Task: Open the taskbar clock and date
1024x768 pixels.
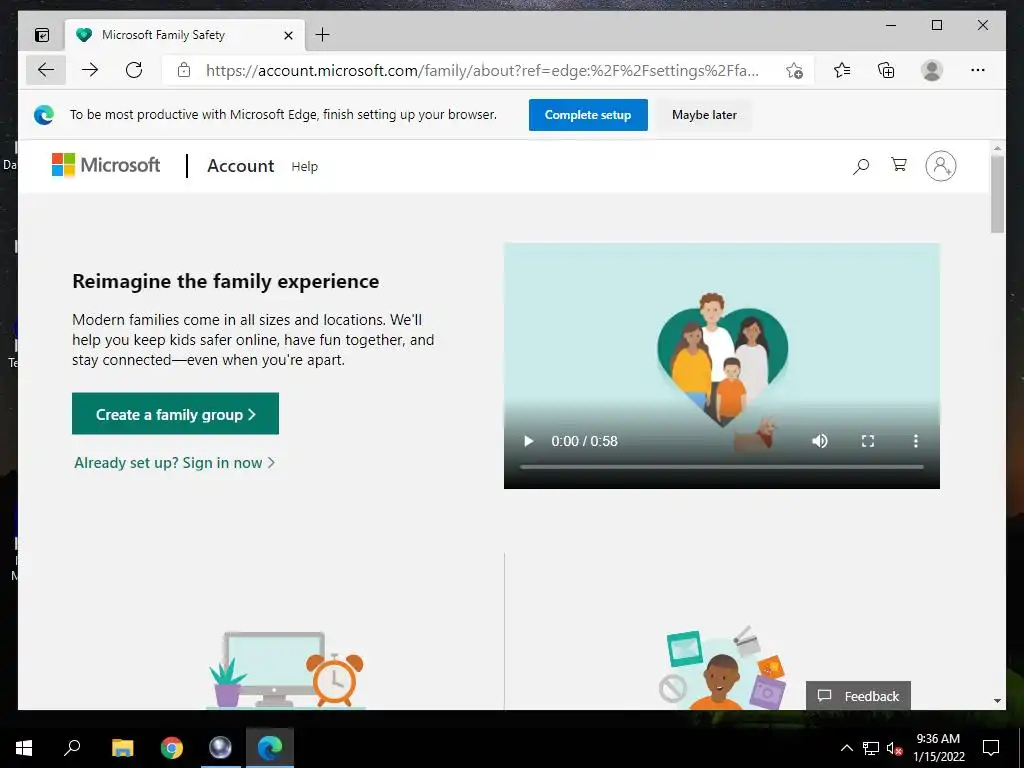Action: pyautogui.click(x=938, y=748)
